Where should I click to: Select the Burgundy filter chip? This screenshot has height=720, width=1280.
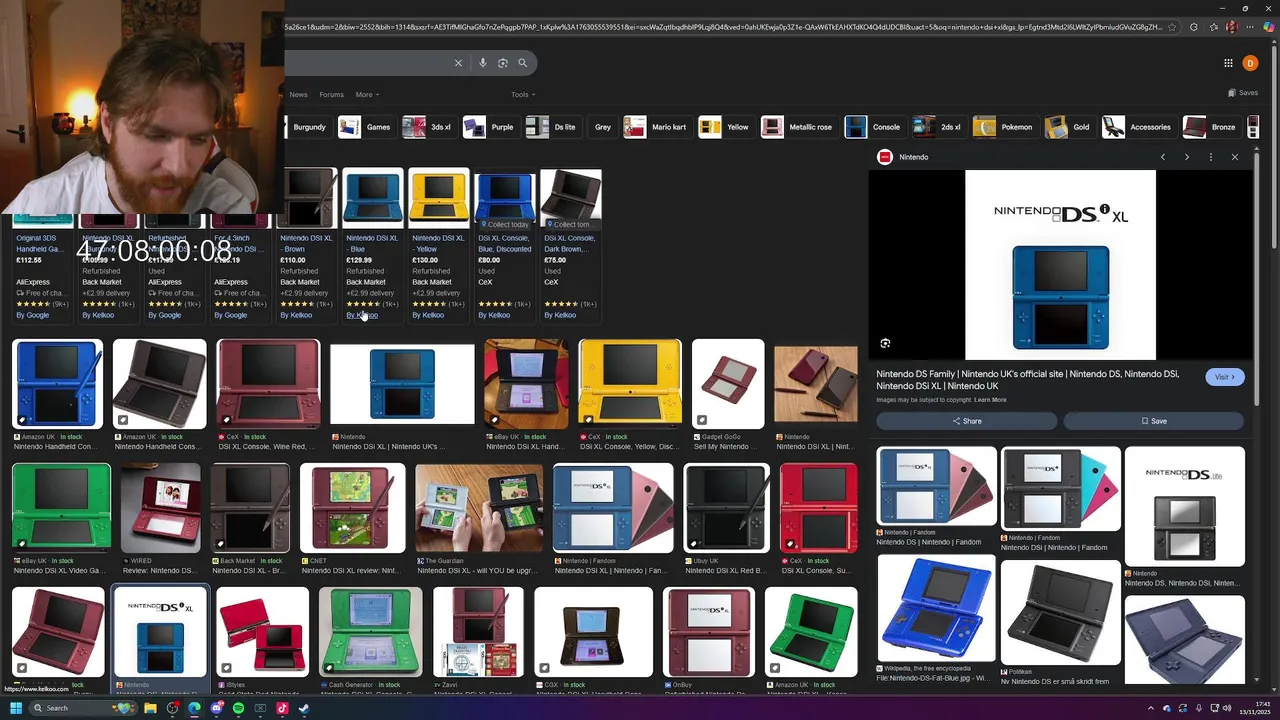click(307, 127)
